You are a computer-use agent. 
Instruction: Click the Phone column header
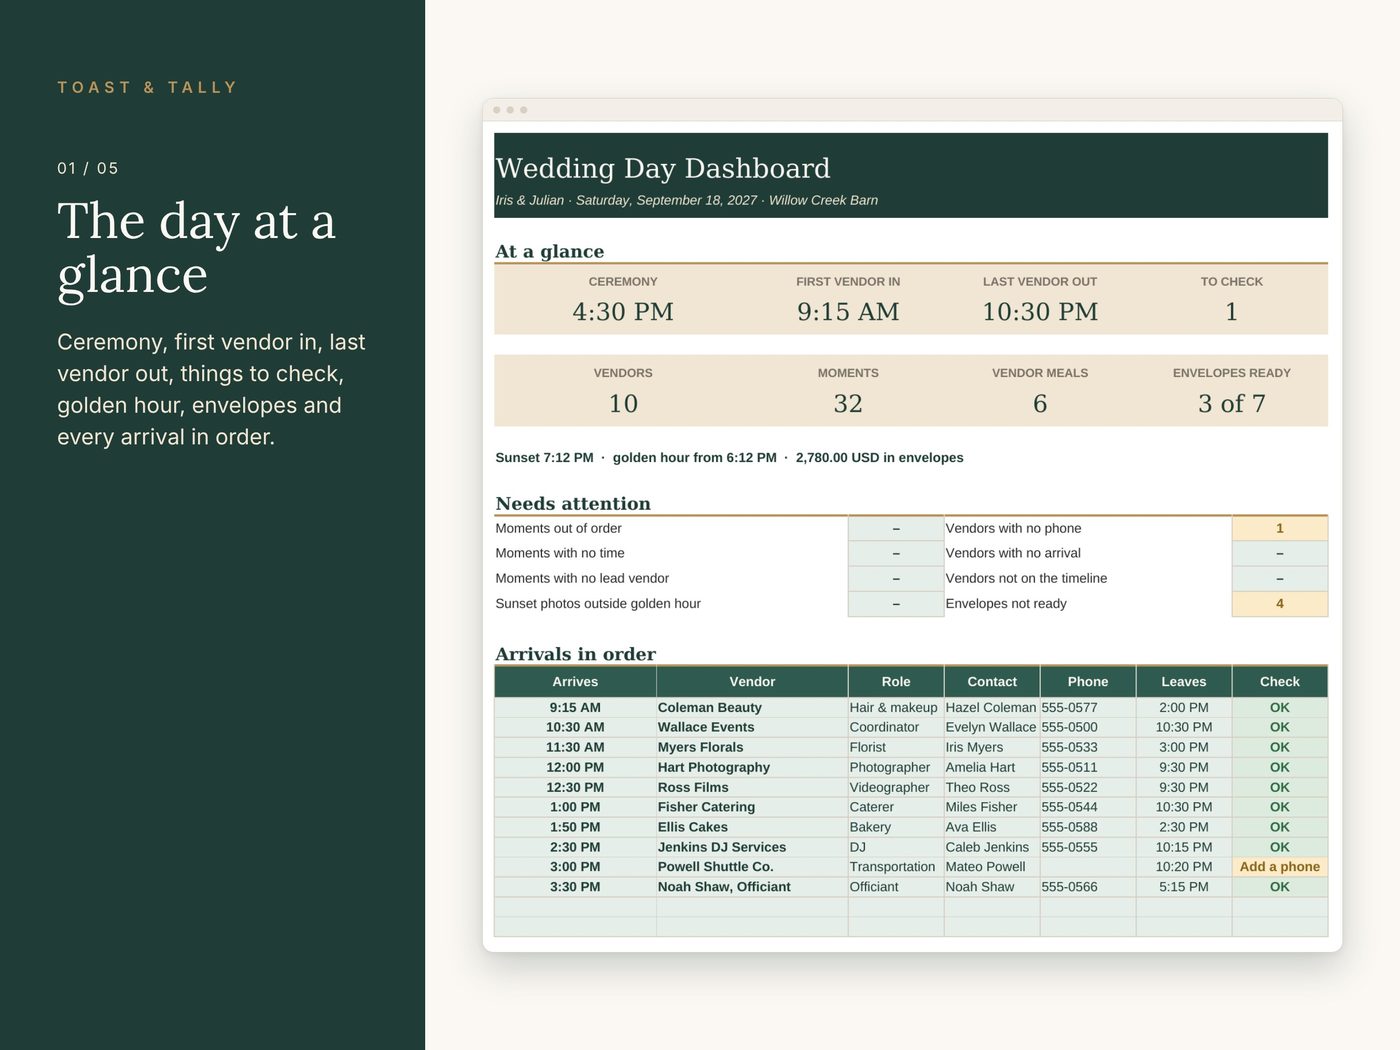coord(1088,682)
